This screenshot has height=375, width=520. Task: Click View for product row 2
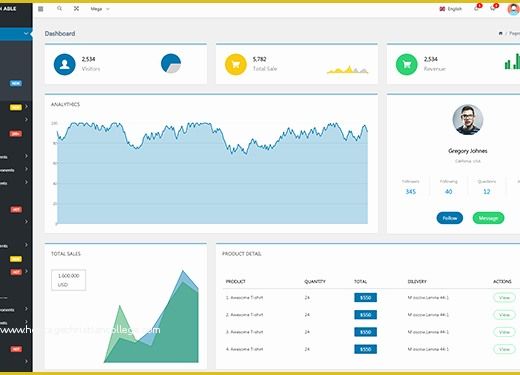point(504,315)
